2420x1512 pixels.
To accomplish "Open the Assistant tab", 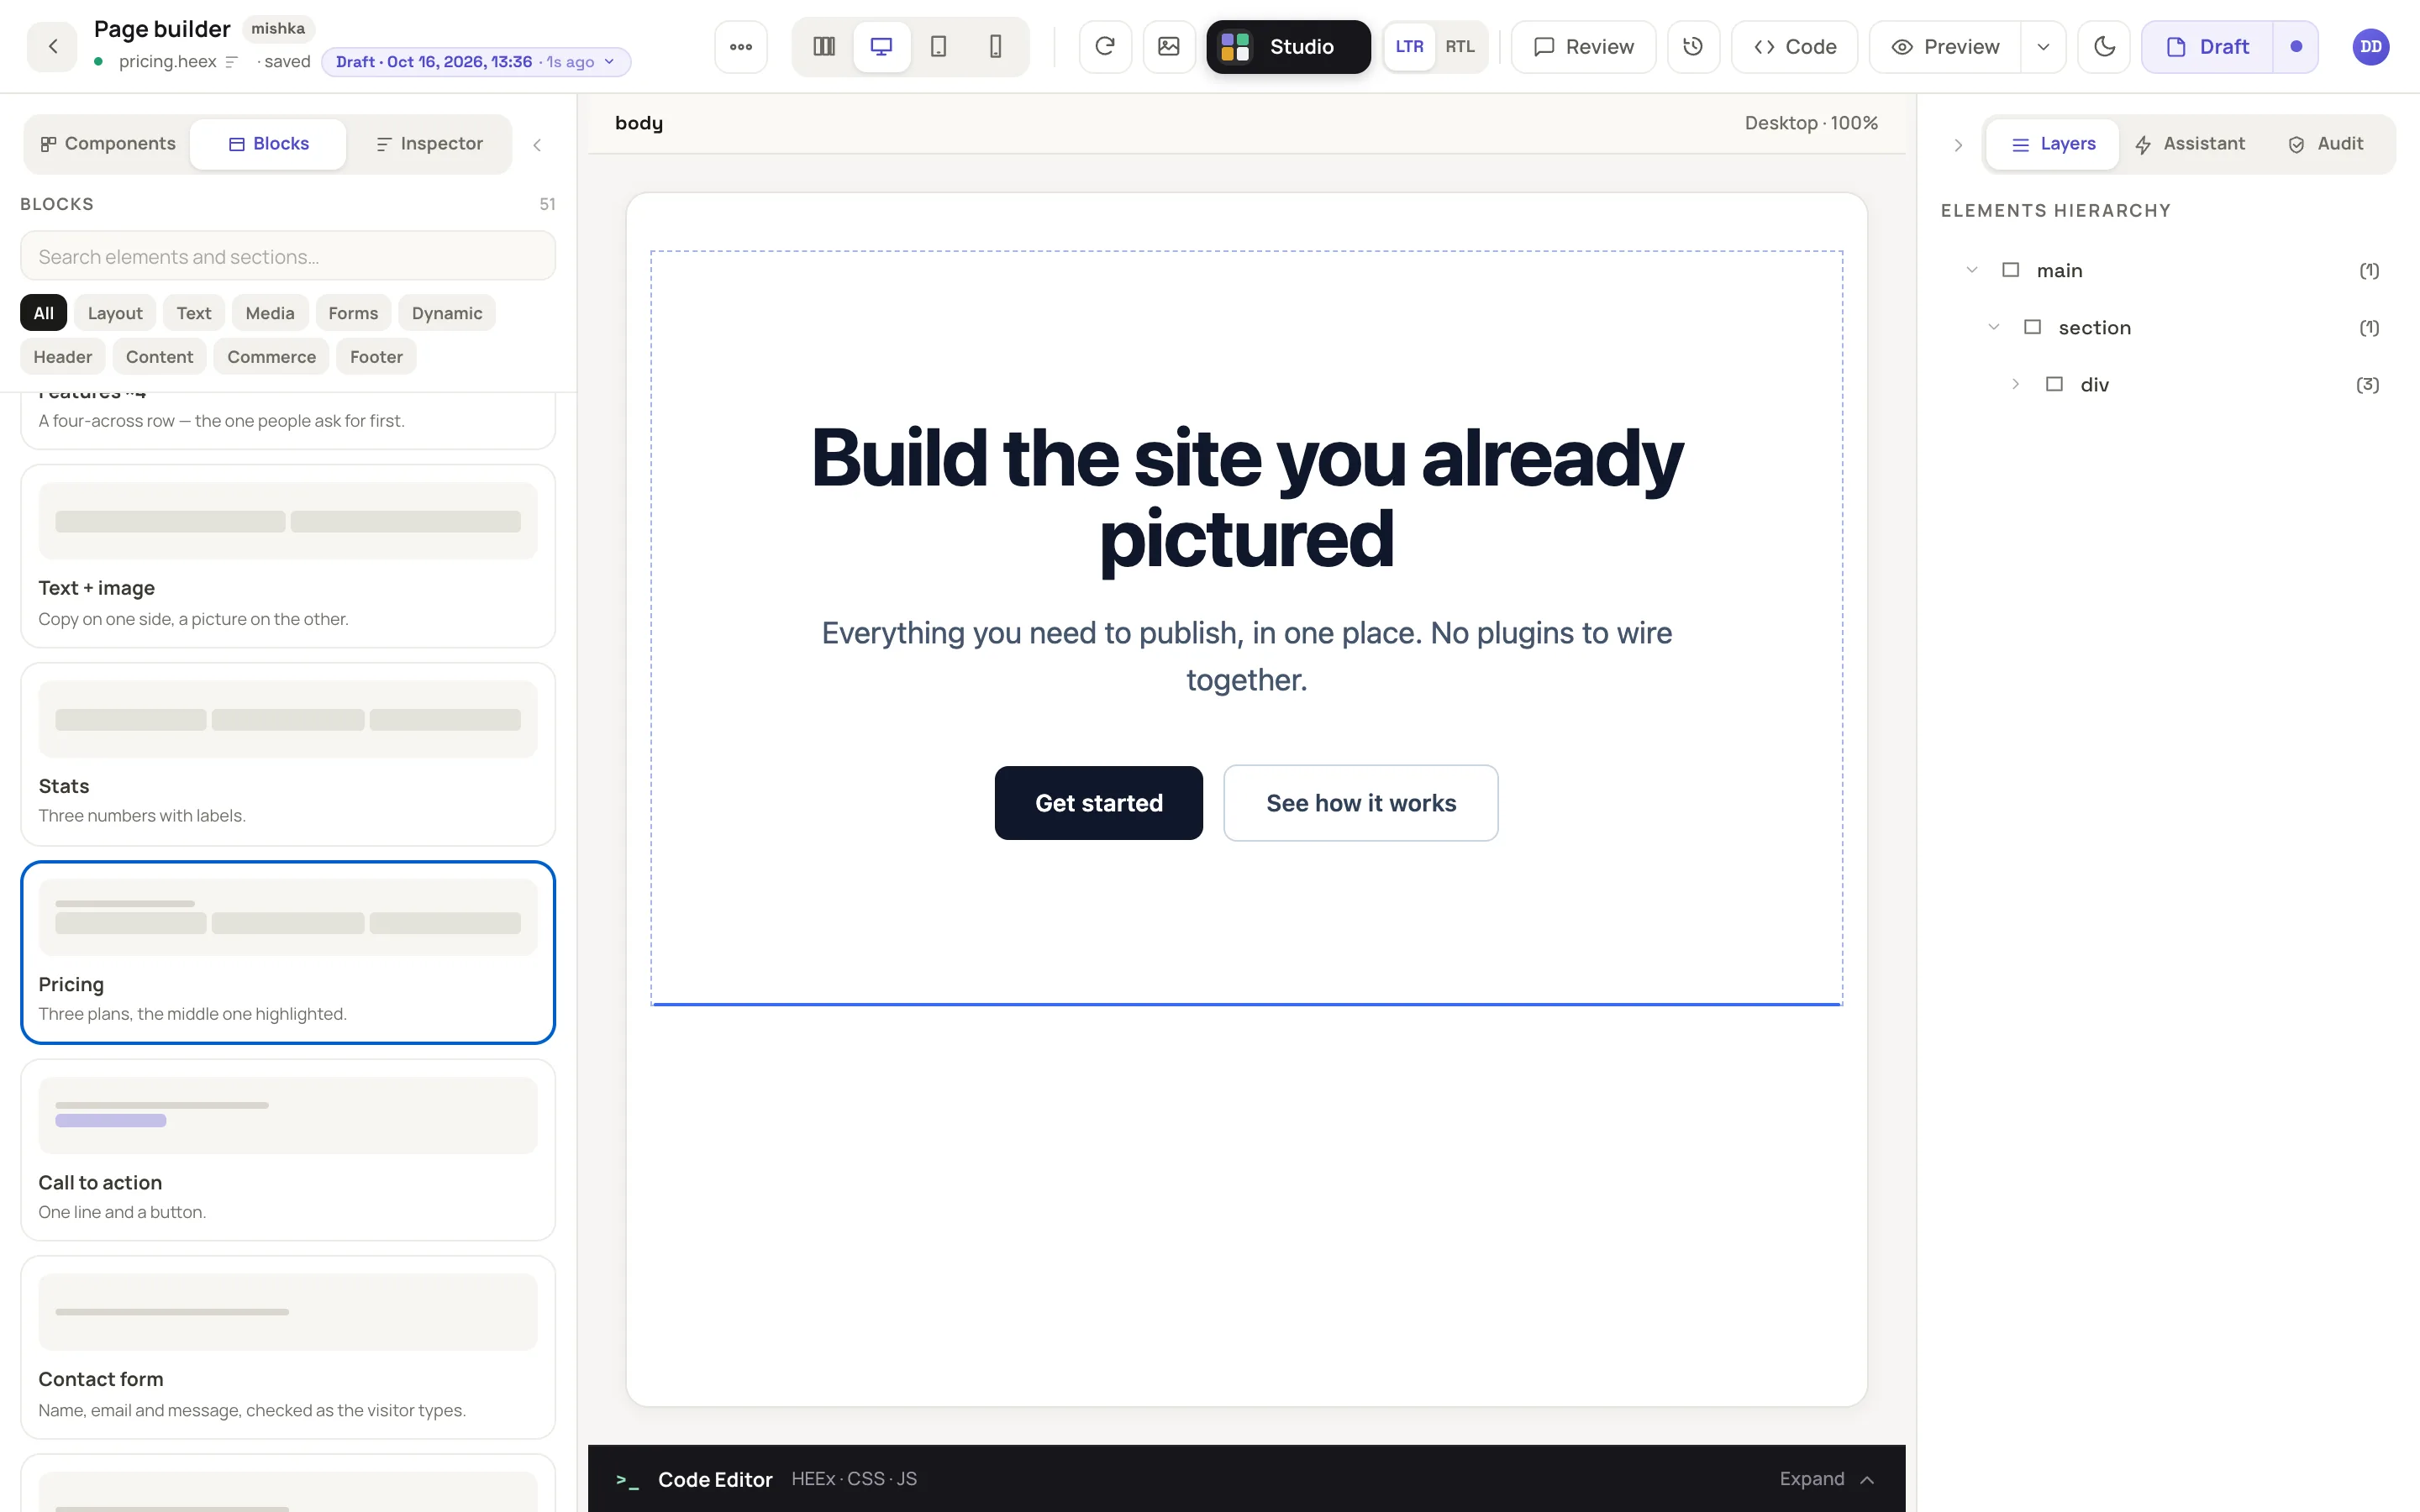I will (x=2190, y=144).
